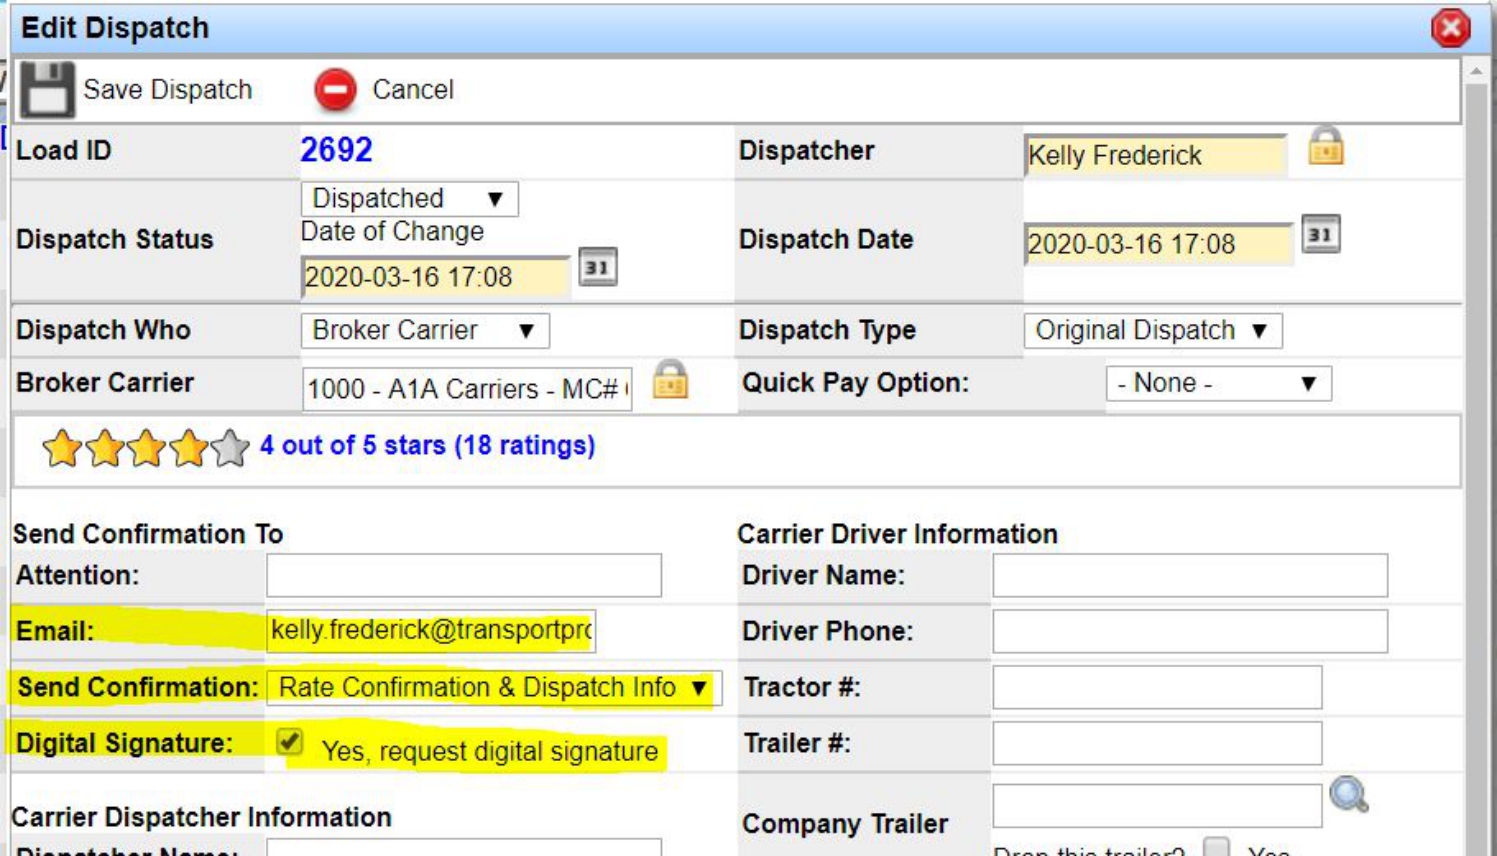Click the 'Yes, request digital signature' text
Viewport: 1497px width, 856px height.
(490, 751)
